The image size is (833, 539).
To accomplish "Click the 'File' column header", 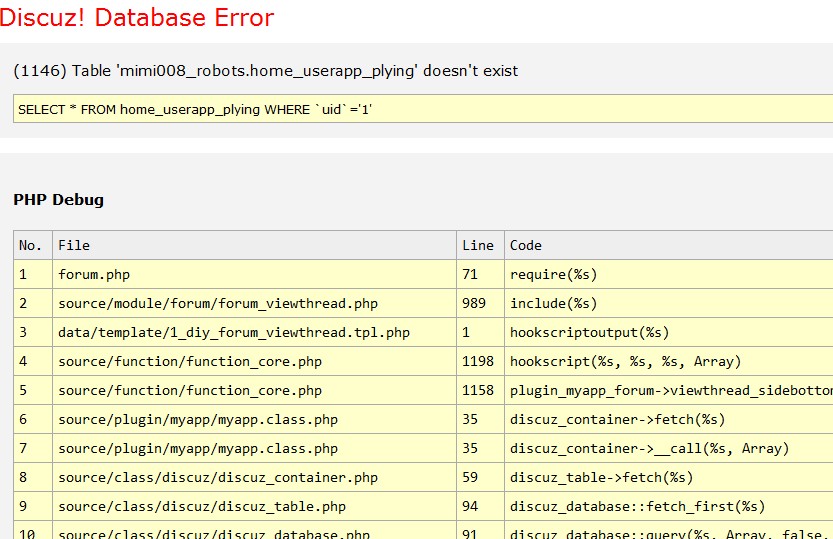I will pos(254,245).
